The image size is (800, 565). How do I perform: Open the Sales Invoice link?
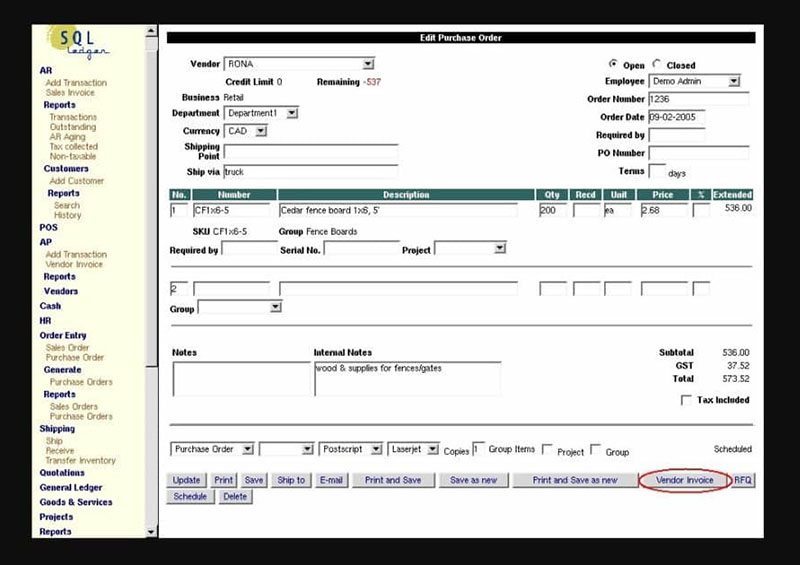pos(70,92)
